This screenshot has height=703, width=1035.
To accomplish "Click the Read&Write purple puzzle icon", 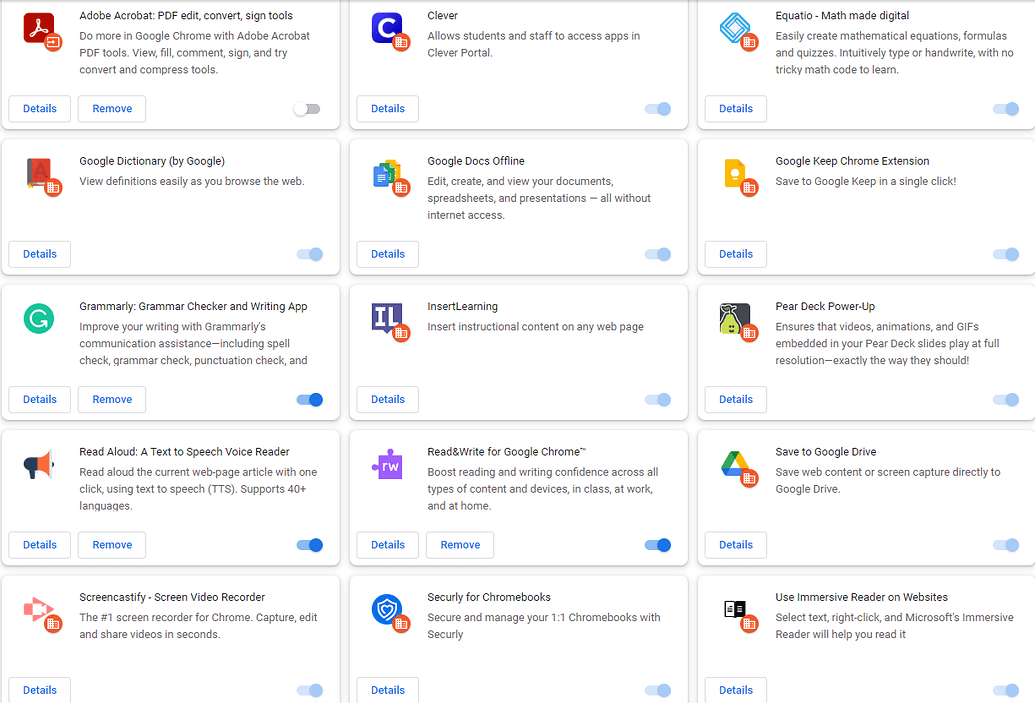I will (388, 465).
